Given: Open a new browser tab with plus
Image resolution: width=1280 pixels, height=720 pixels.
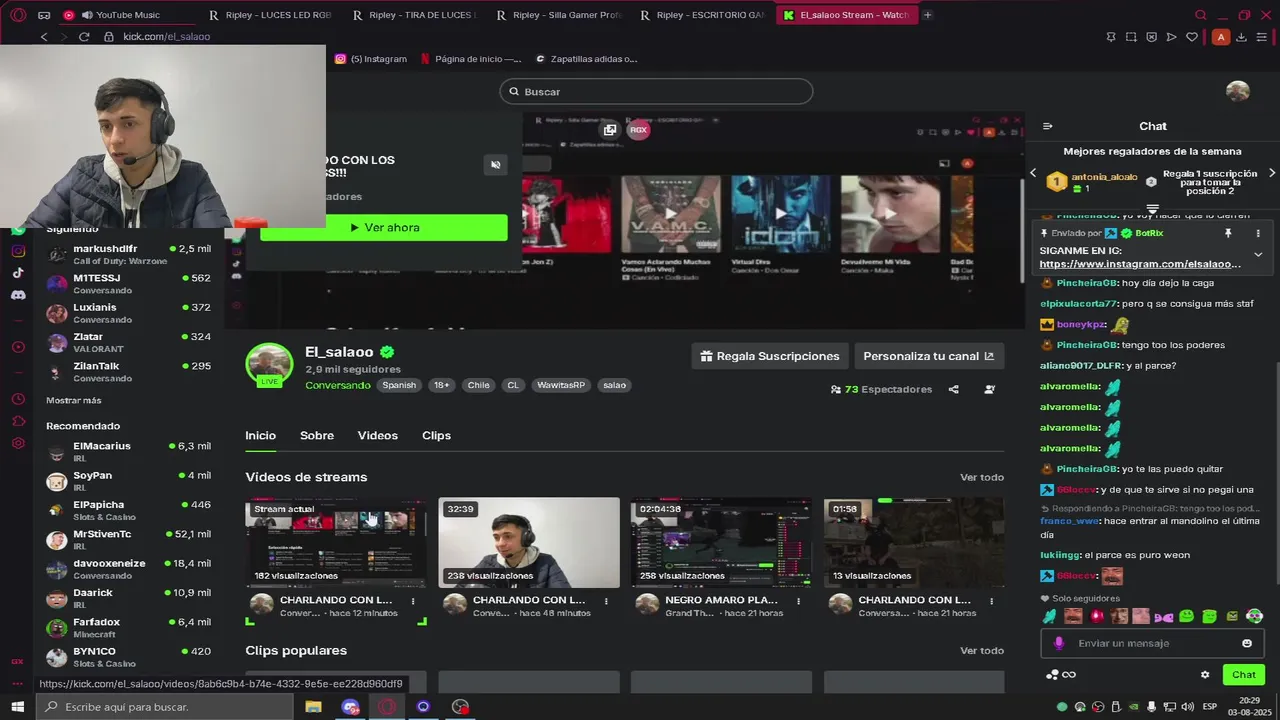Looking at the screenshot, I should (x=928, y=15).
